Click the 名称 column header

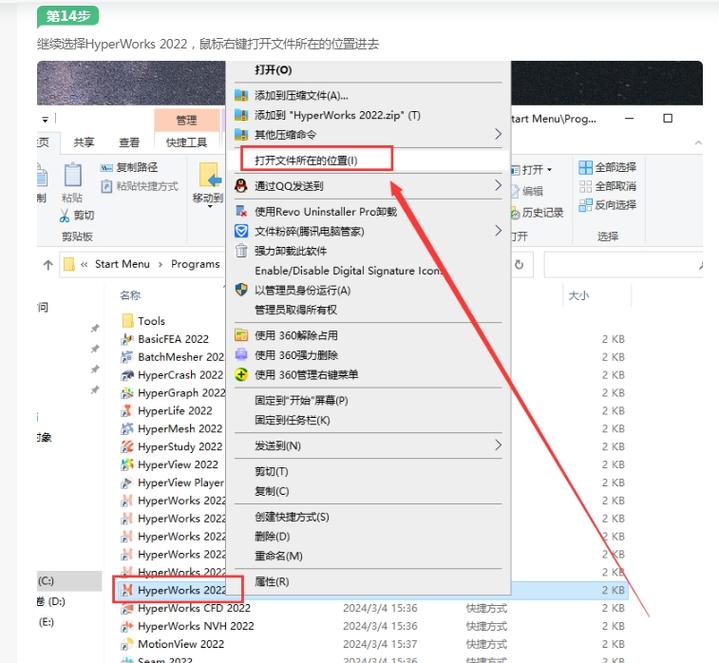[130, 296]
